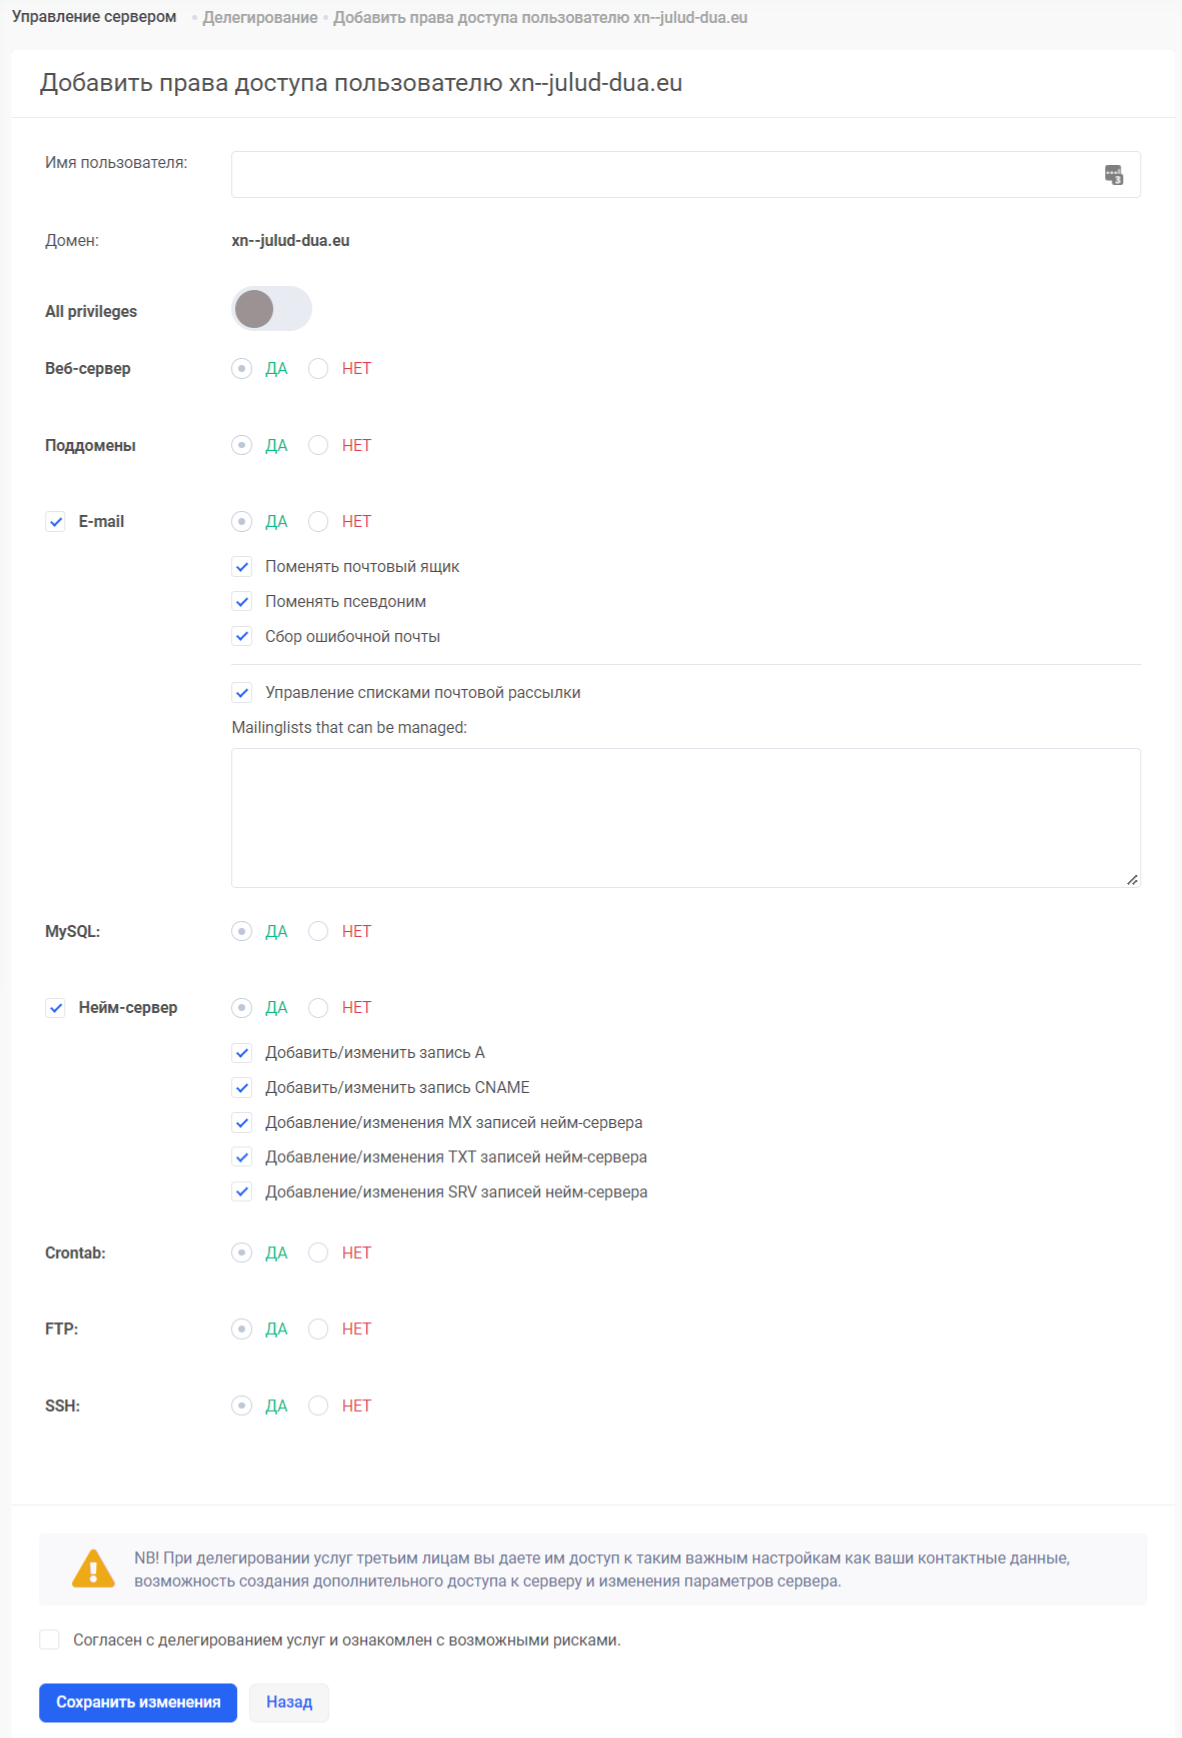Screen dimensions: 1182x1738
Task: Select НЕТ for Поддомены
Action: [318, 446]
